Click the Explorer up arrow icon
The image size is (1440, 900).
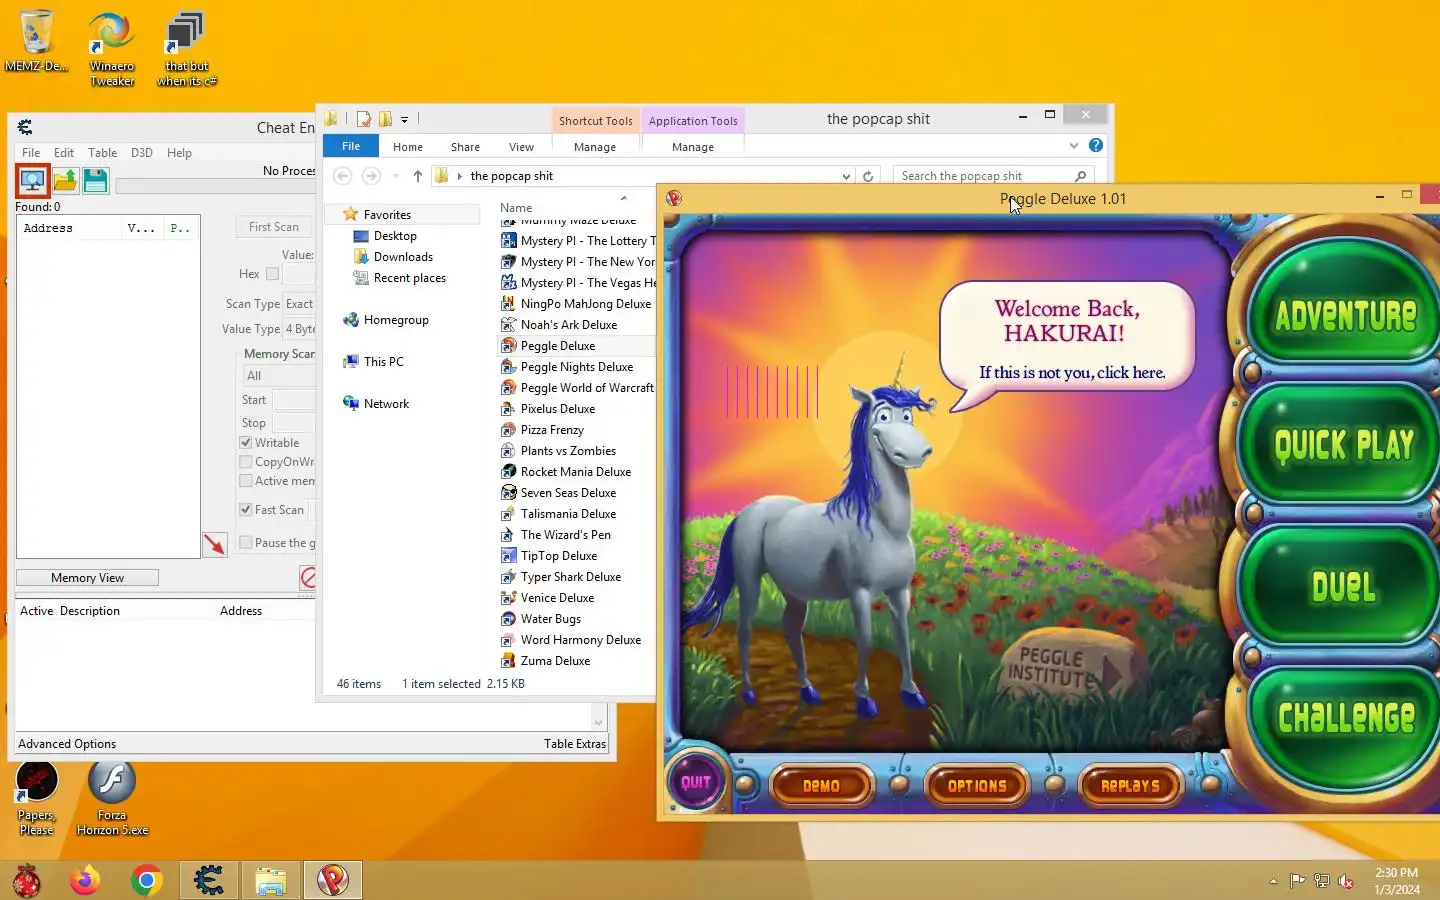417,176
